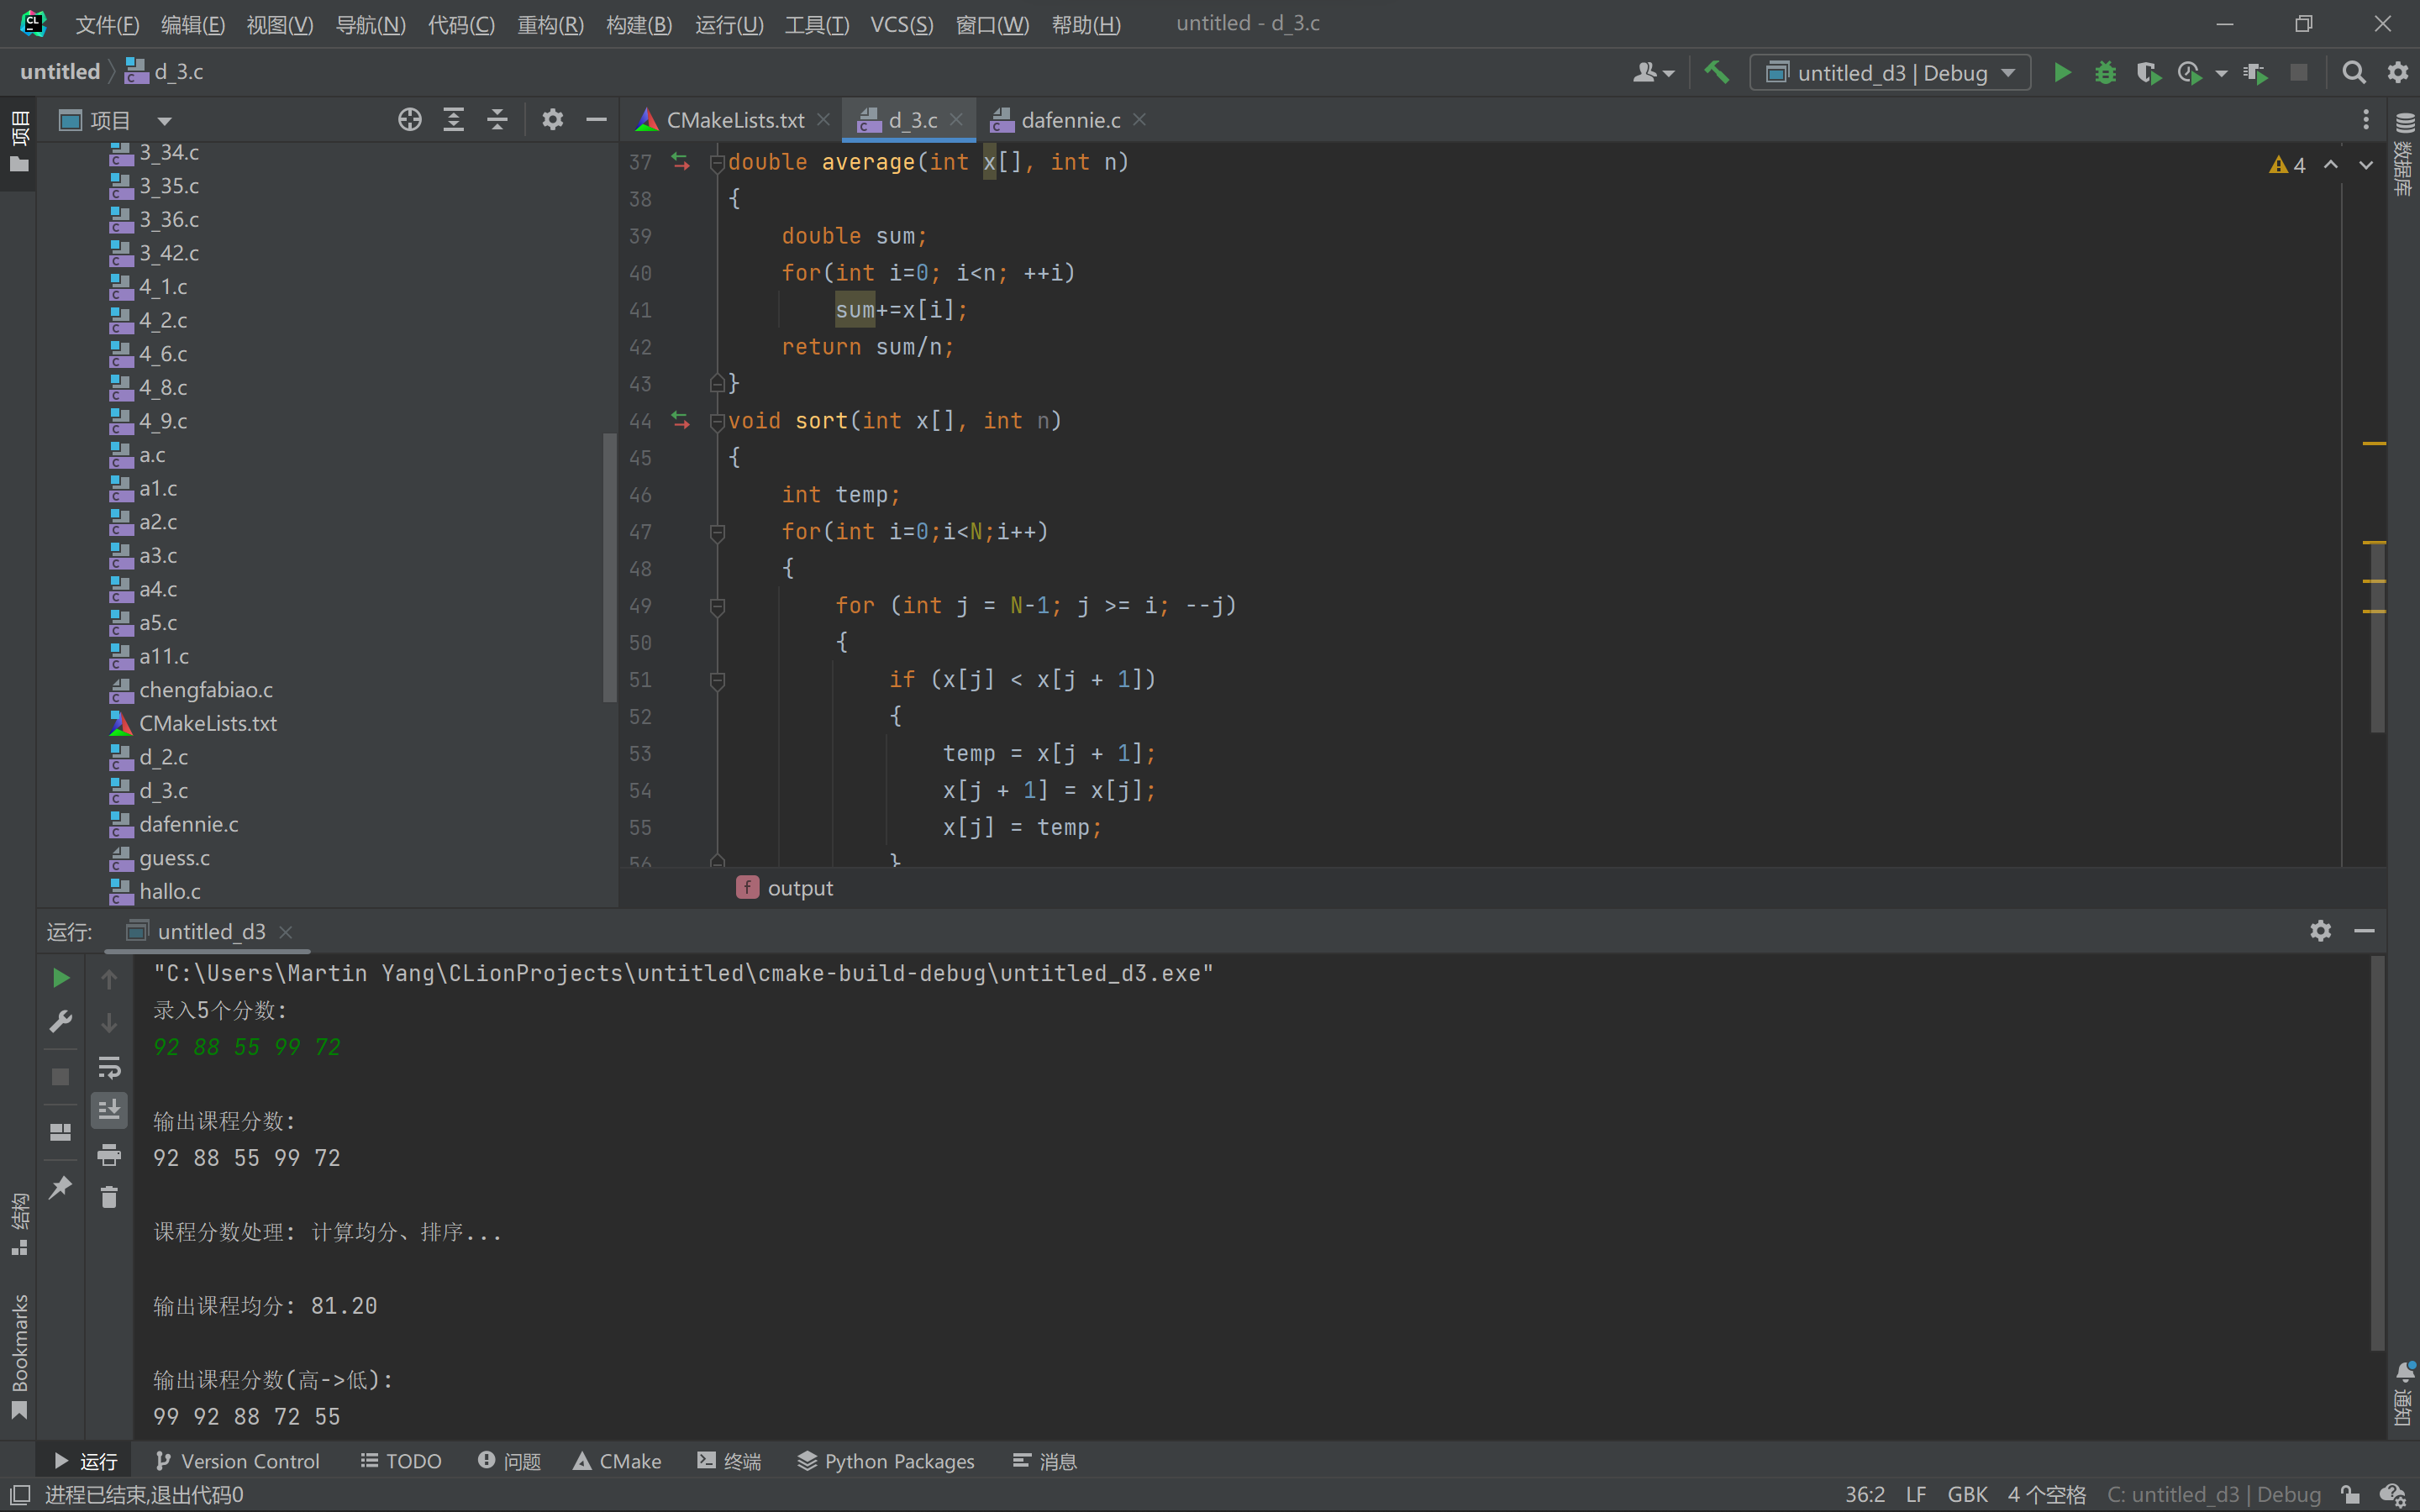Toggle scroll to end in console
Viewport: 2420px width, 1512px height.
(109, 1110)
